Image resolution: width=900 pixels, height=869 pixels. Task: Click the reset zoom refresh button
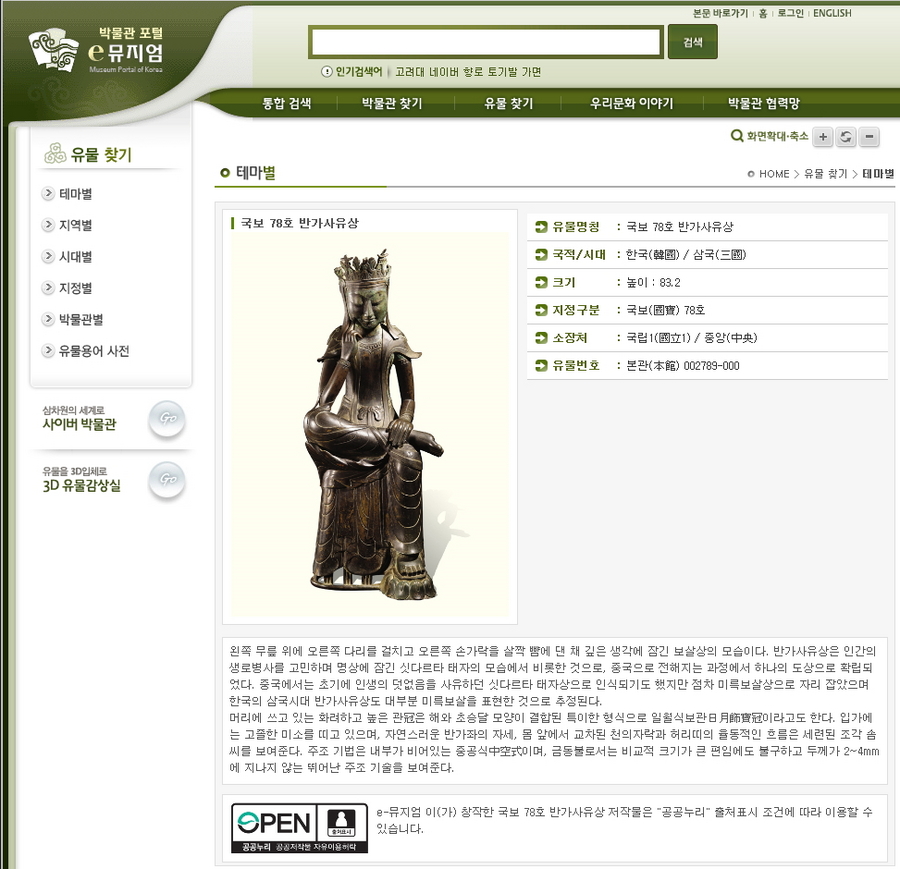pyautogui.click(x=846, y=137)
